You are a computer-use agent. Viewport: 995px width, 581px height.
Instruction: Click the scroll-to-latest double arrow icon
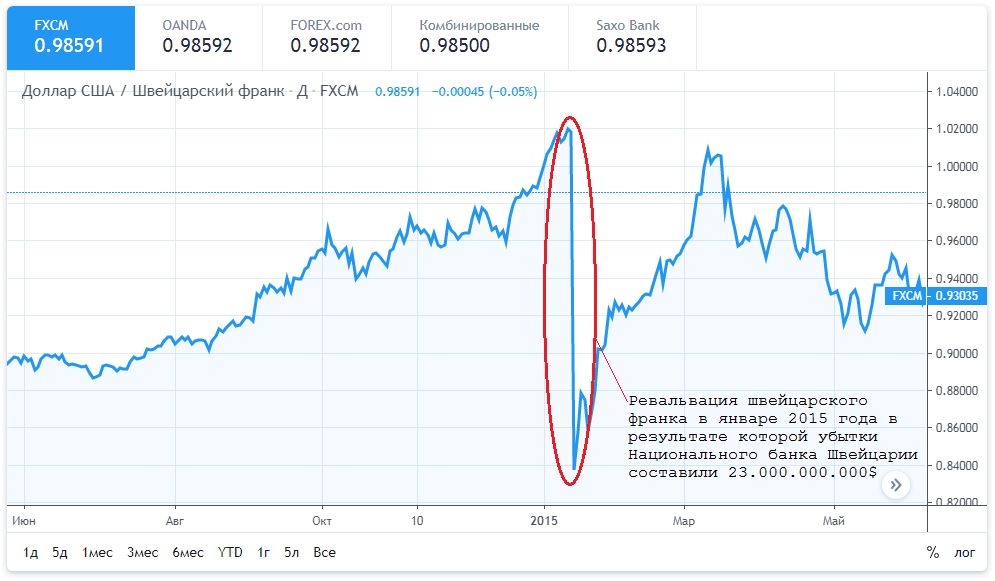click(x=896, y=485)
